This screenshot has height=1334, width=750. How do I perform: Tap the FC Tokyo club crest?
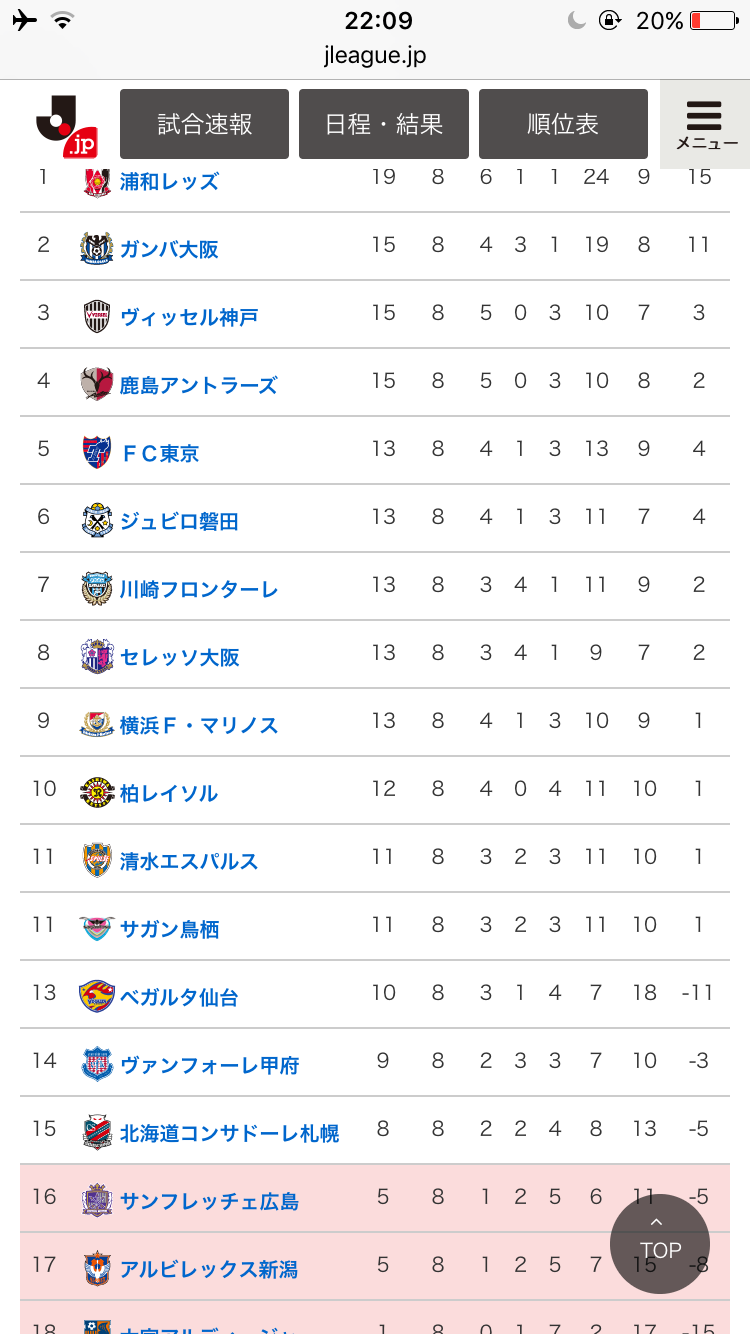97,452
